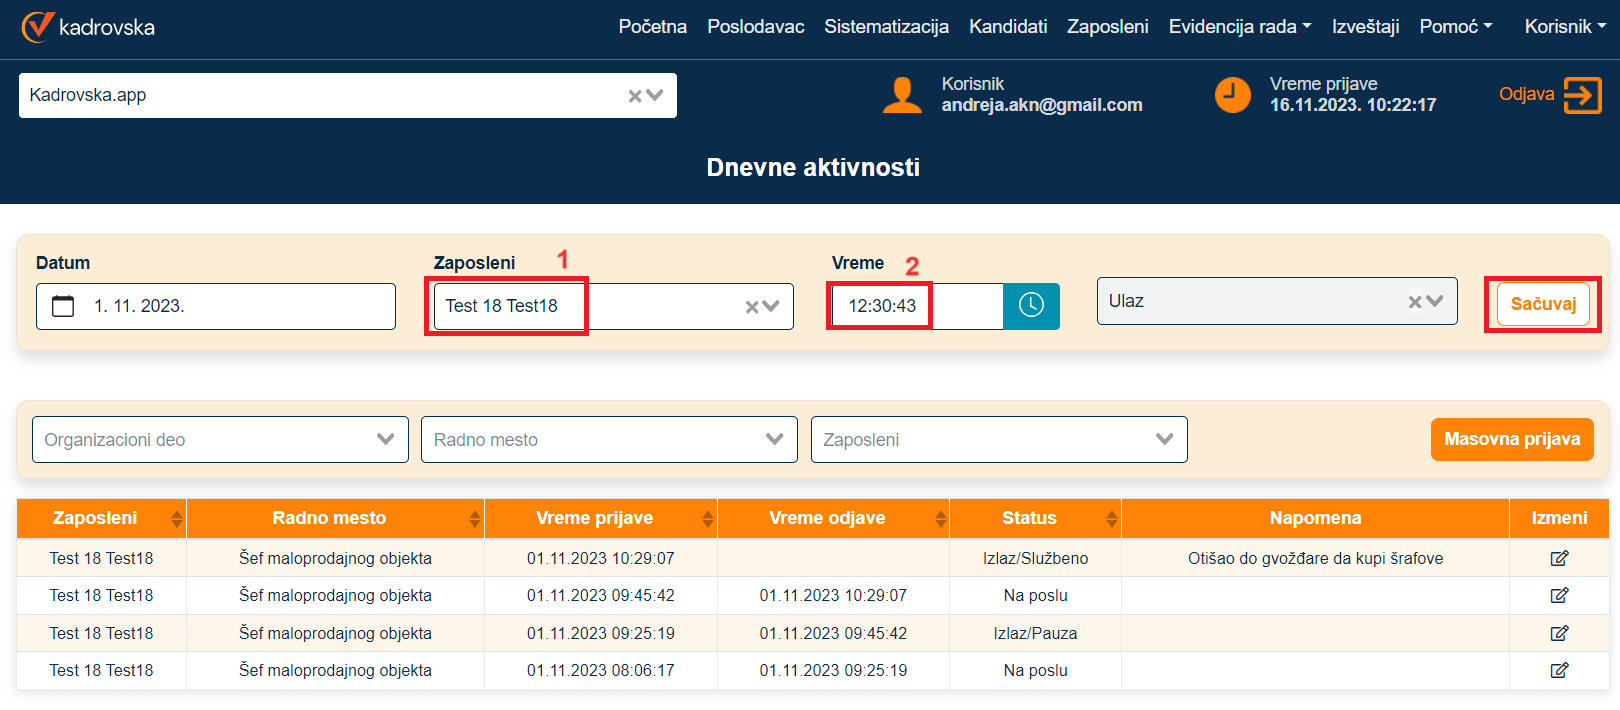
Task: Sort table by Vreme prijave column
Action: point(708,518)
